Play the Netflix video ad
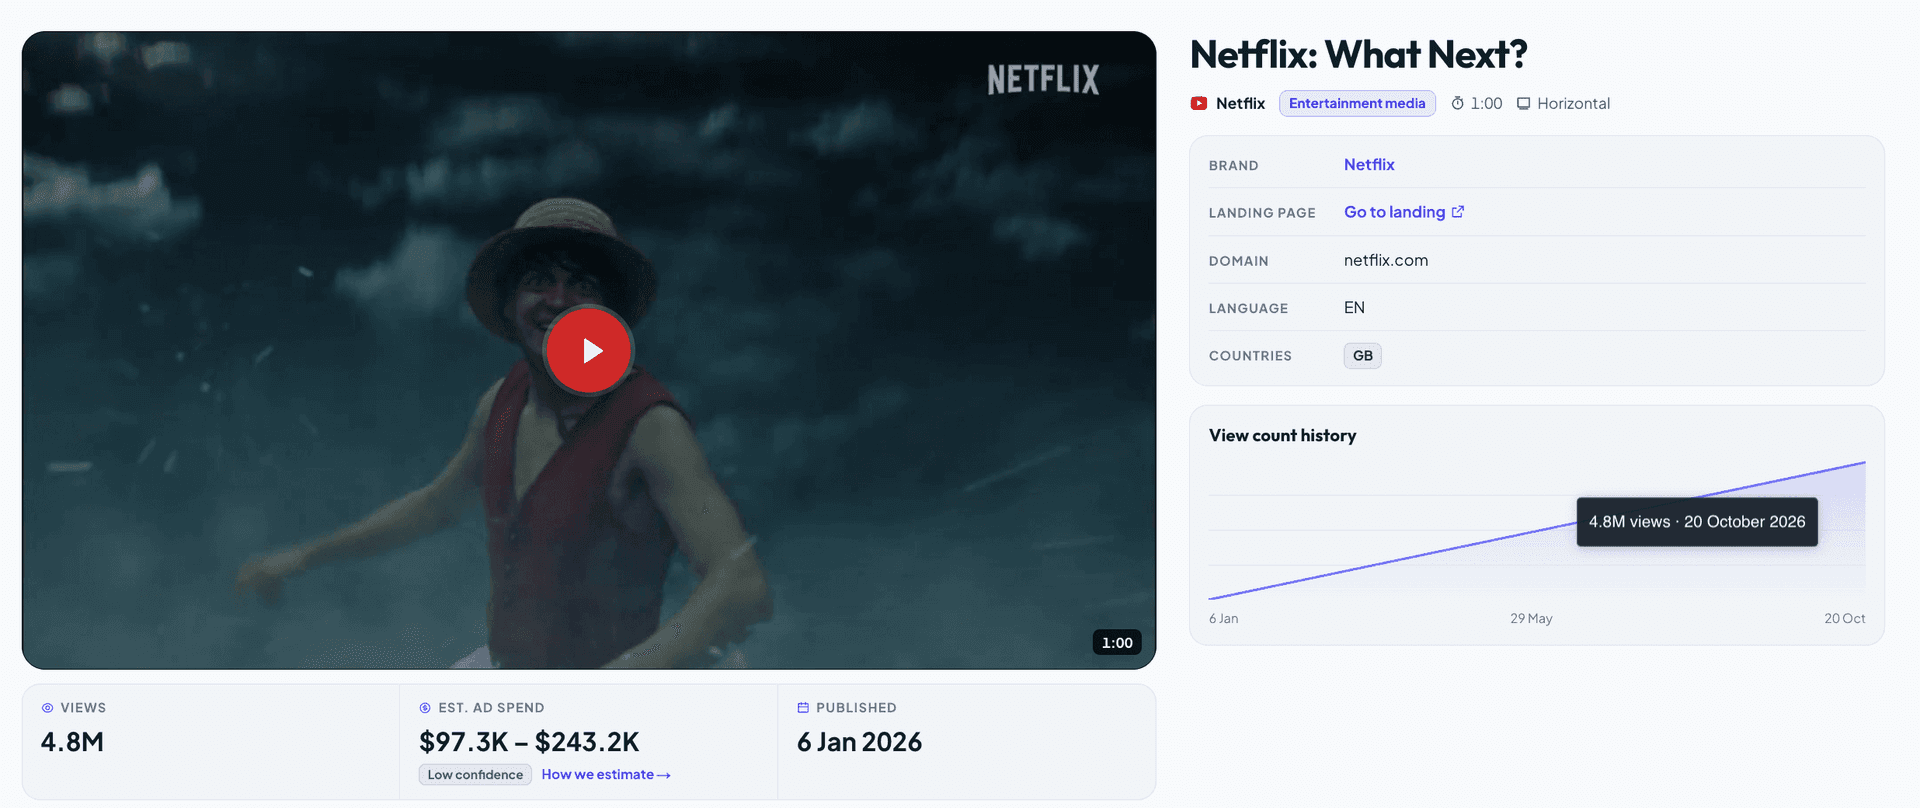 pyautogui.click(x=589, y=350)
